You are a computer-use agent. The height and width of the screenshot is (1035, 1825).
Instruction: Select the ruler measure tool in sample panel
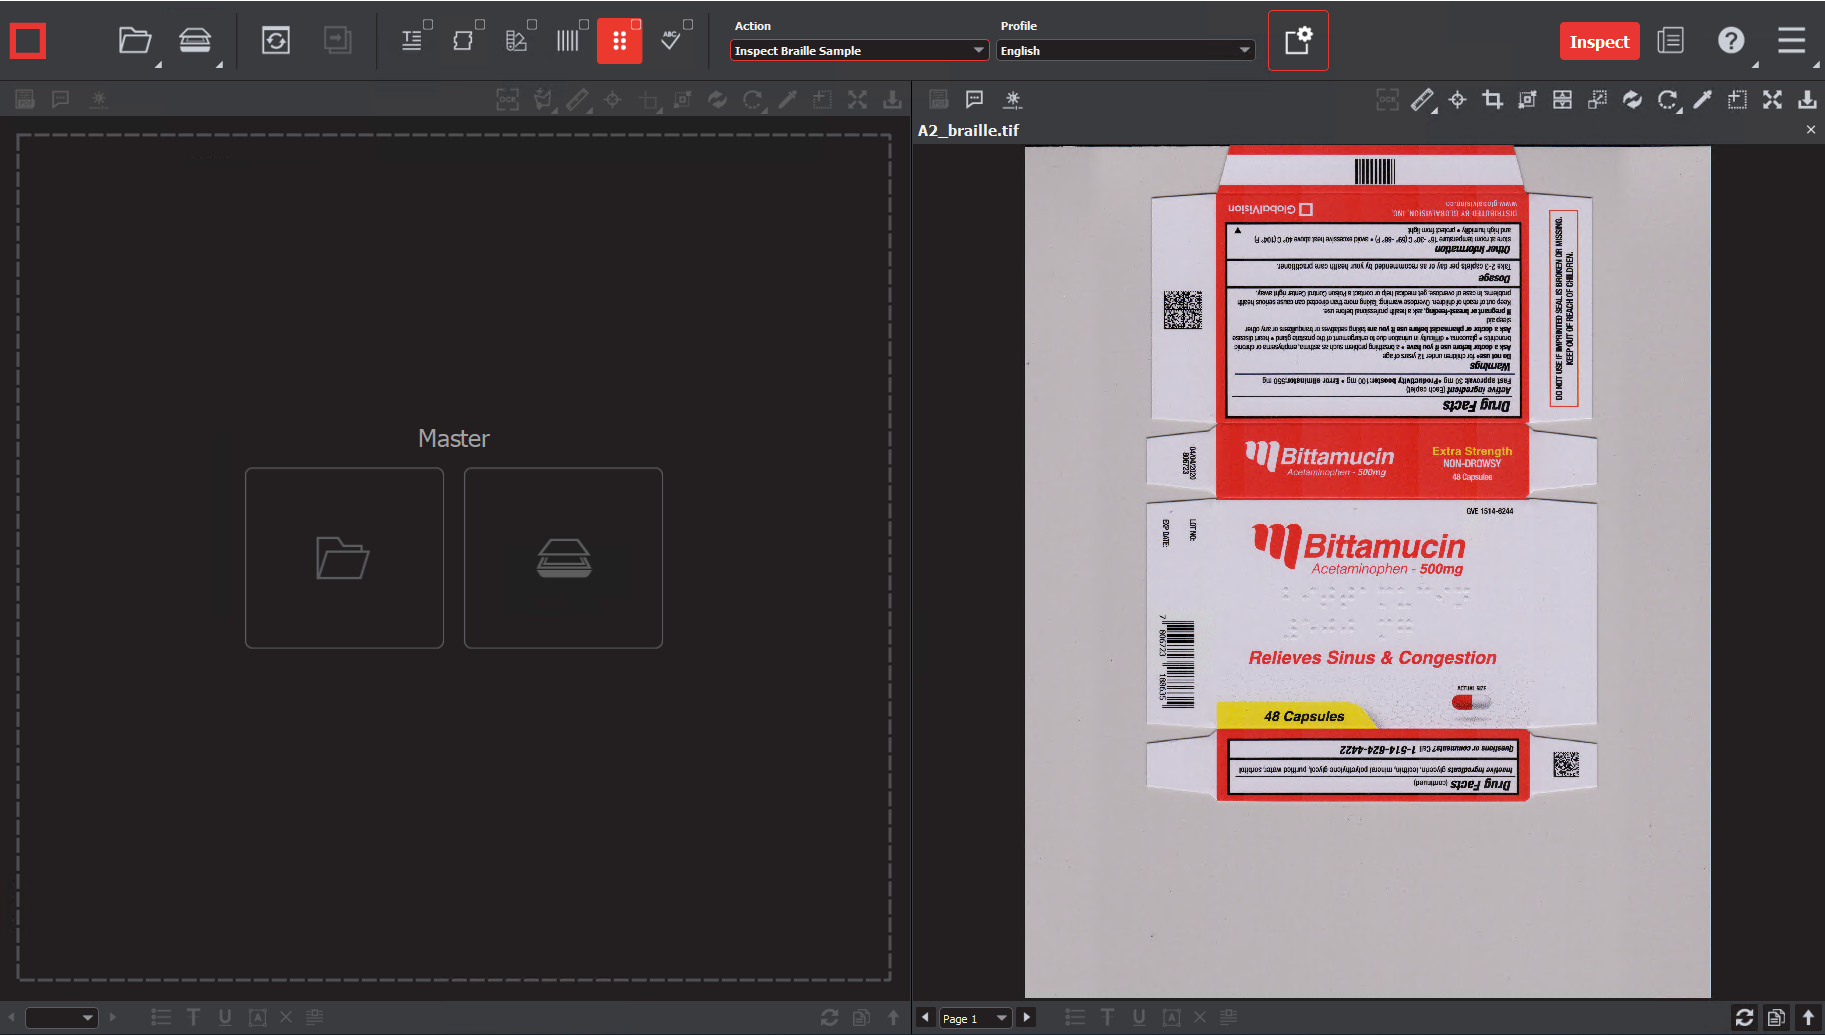click(x=1422, y=99)
